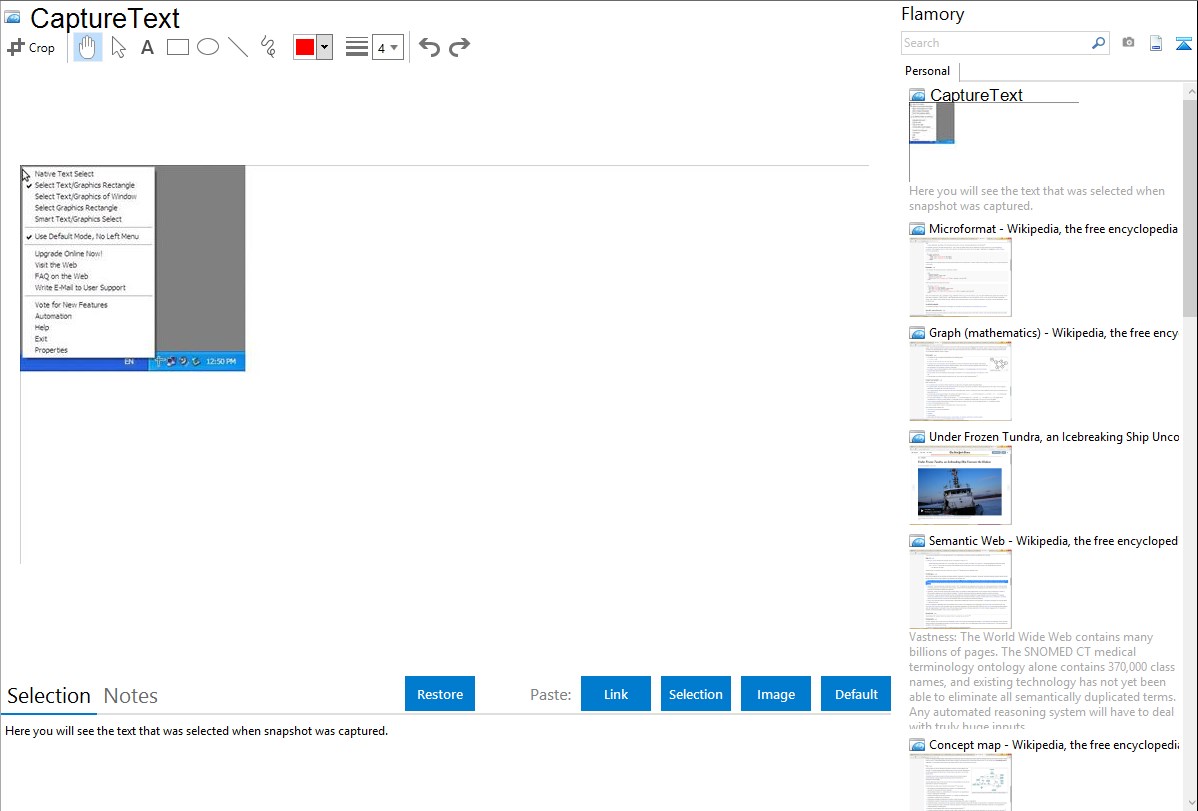Click the captured screenshot image preview
Viewport: 1198px width, 811px height.
133,268
